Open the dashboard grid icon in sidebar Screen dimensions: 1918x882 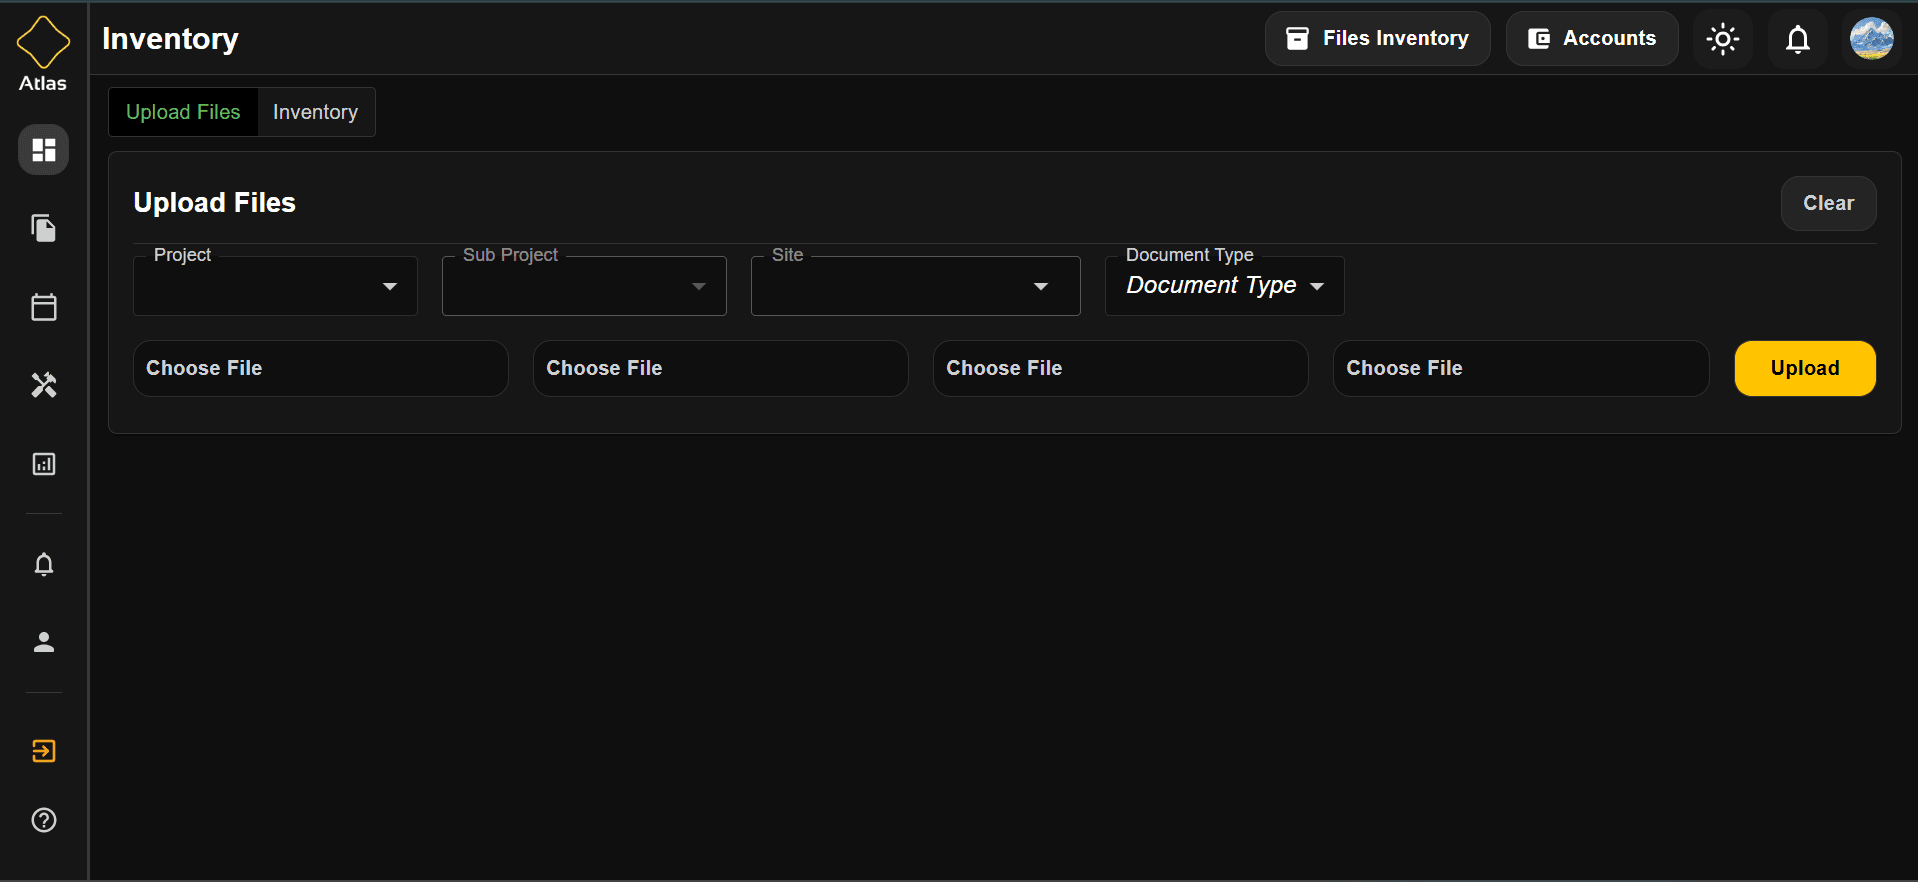[44, 150]
